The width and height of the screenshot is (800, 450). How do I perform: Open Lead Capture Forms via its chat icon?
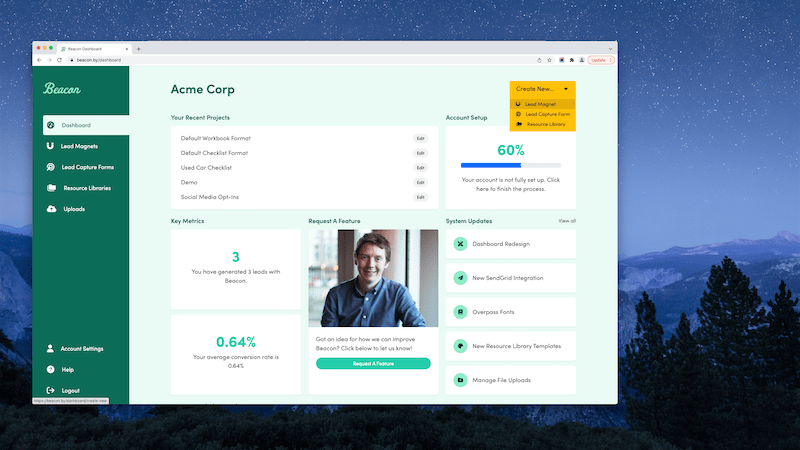(x=51, y=167)
